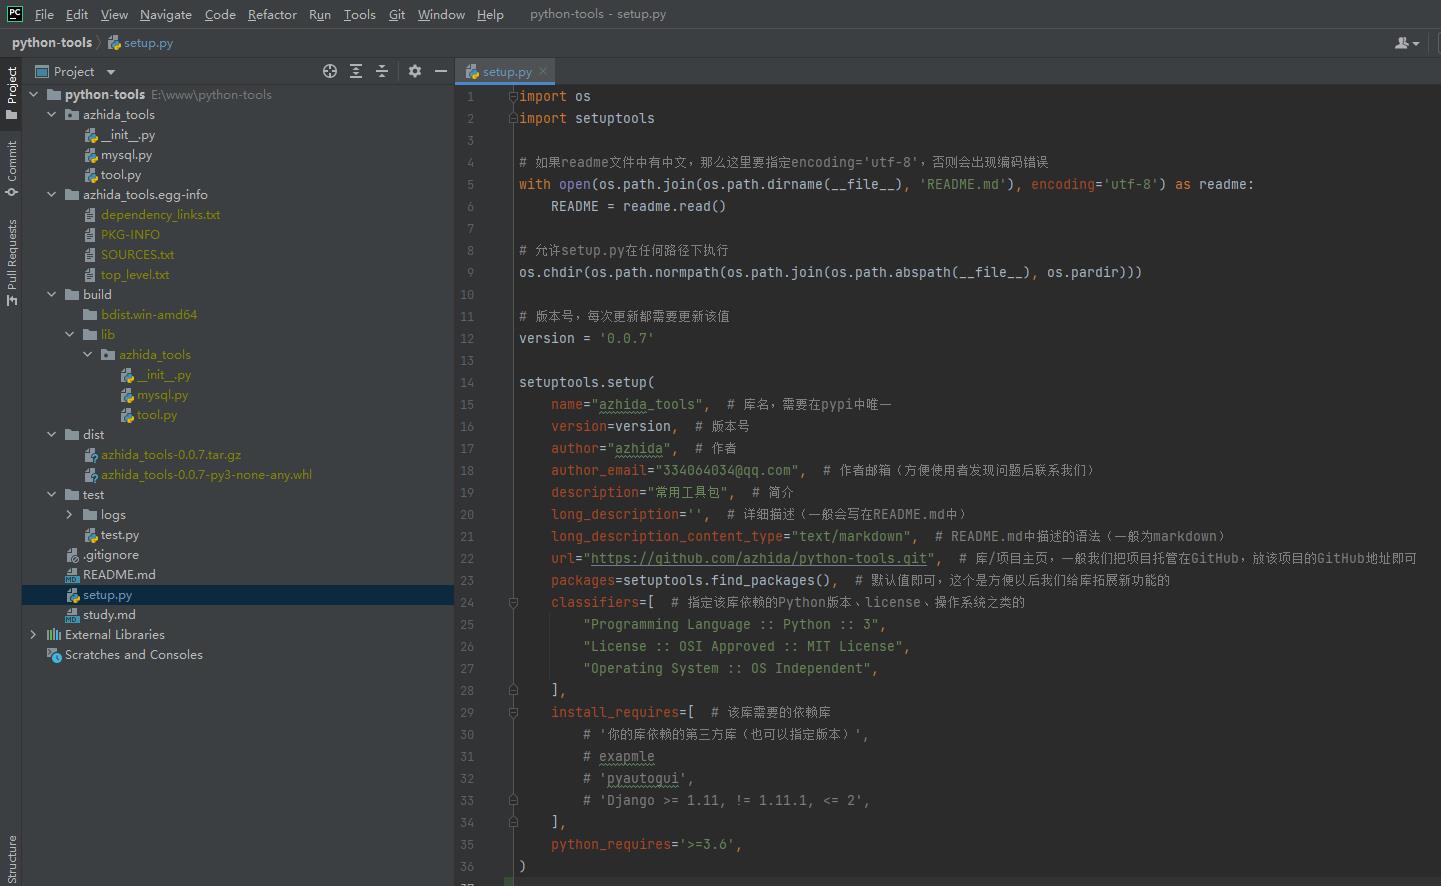
Task: Select README.md in the project tree
Action: click(x=119, y=575)
